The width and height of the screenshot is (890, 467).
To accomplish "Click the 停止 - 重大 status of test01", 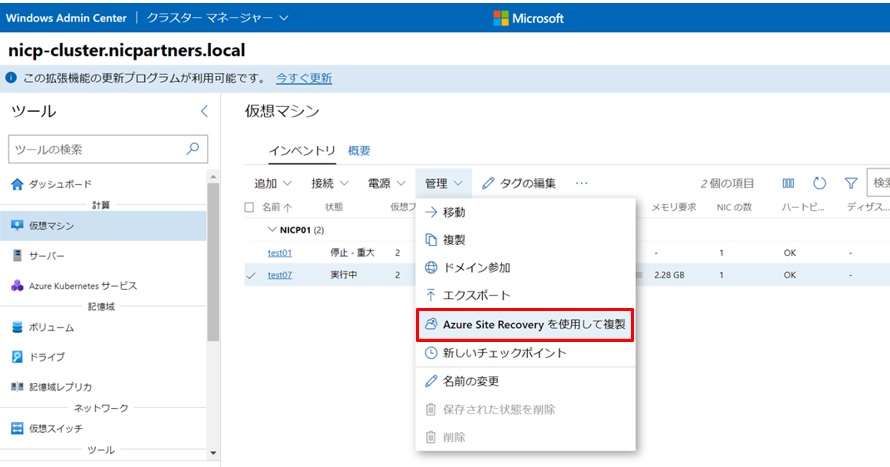I will (352, 253).
